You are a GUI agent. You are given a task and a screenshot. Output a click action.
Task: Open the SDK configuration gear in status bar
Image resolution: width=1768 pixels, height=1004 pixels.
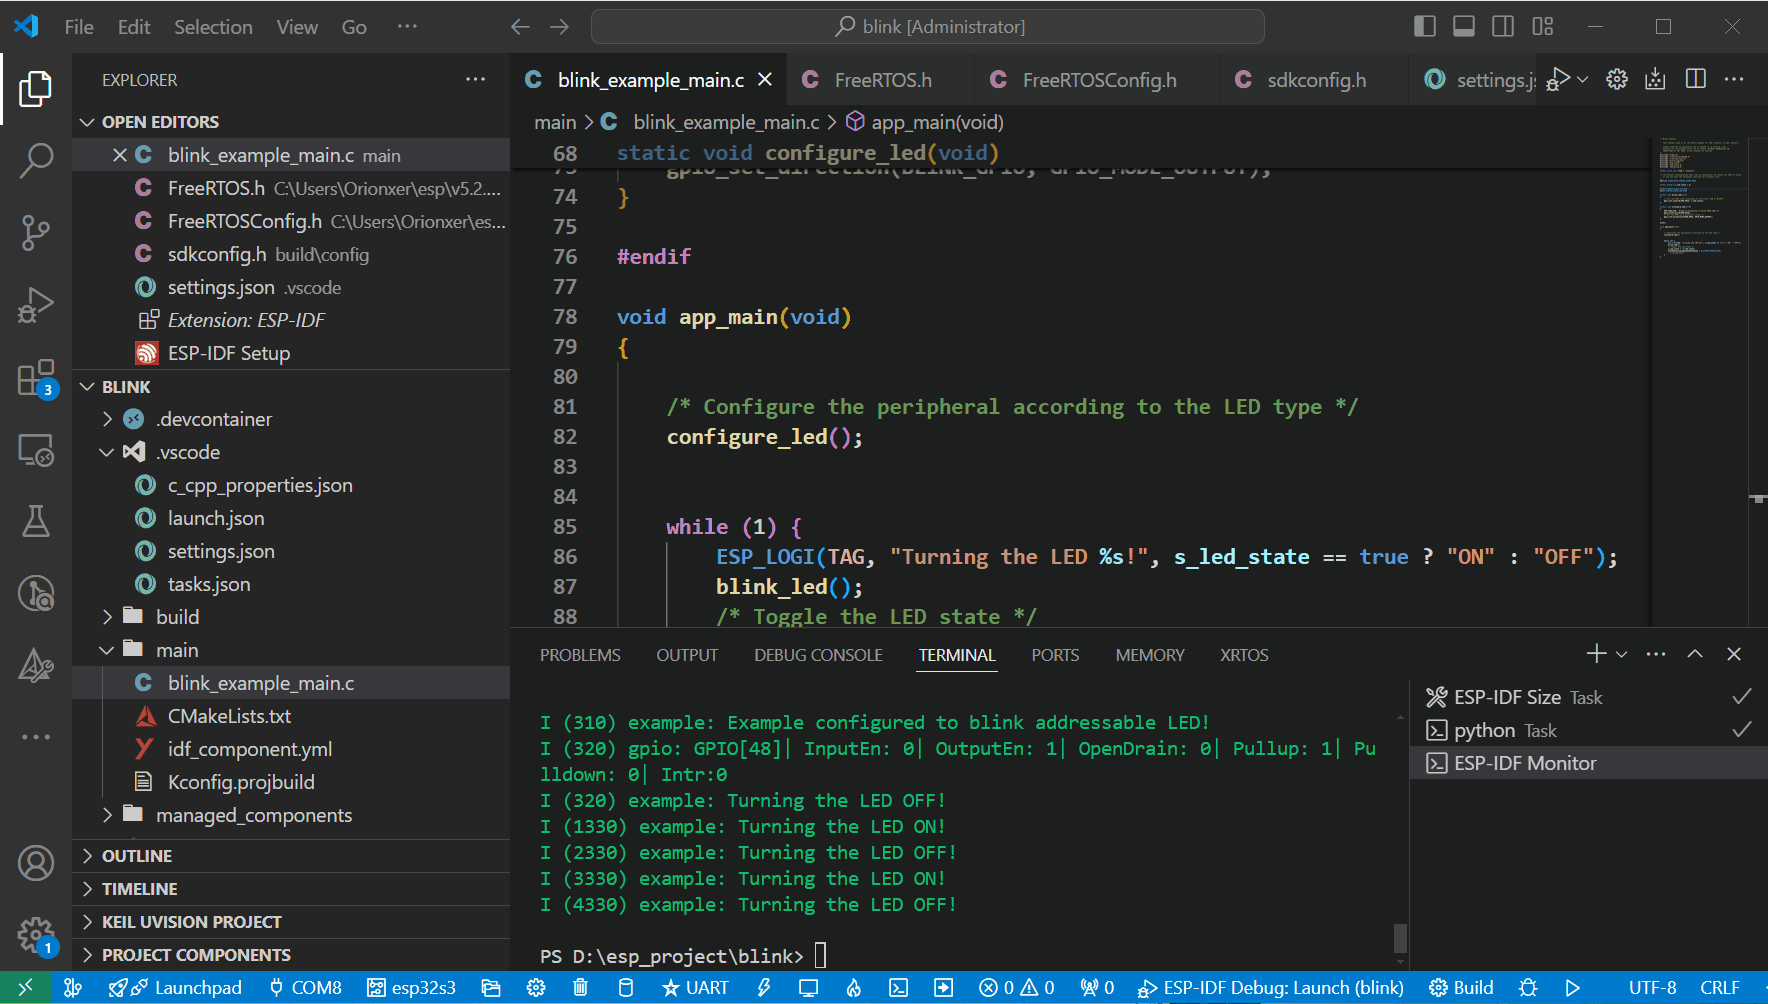536,988
